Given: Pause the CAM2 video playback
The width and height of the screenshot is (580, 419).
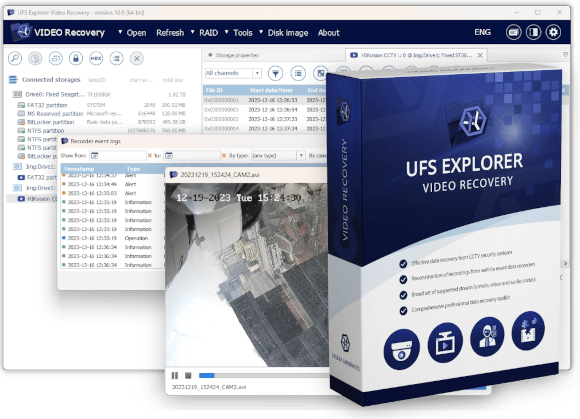Looking at the screenshot, I should coord(175,375).
